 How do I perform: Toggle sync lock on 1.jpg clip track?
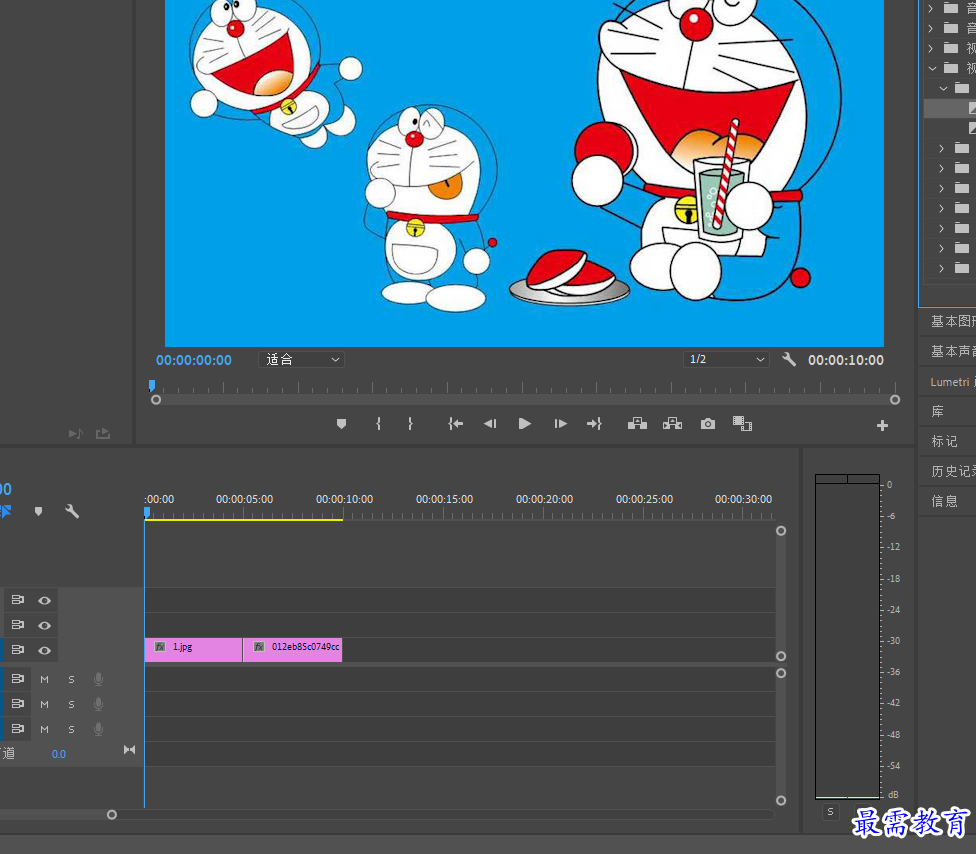click(x=17, y=650)
